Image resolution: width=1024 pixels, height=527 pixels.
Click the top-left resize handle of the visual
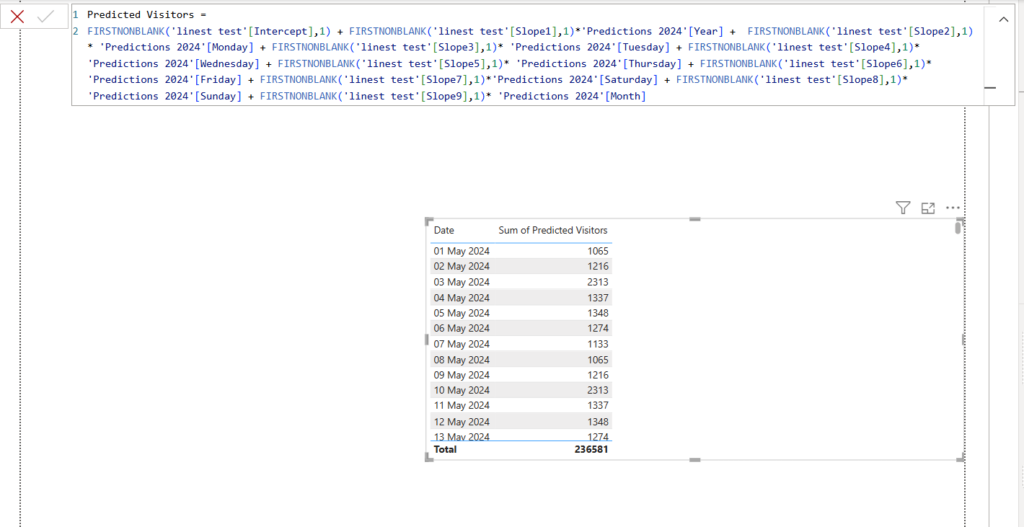(x=429, y=221)
